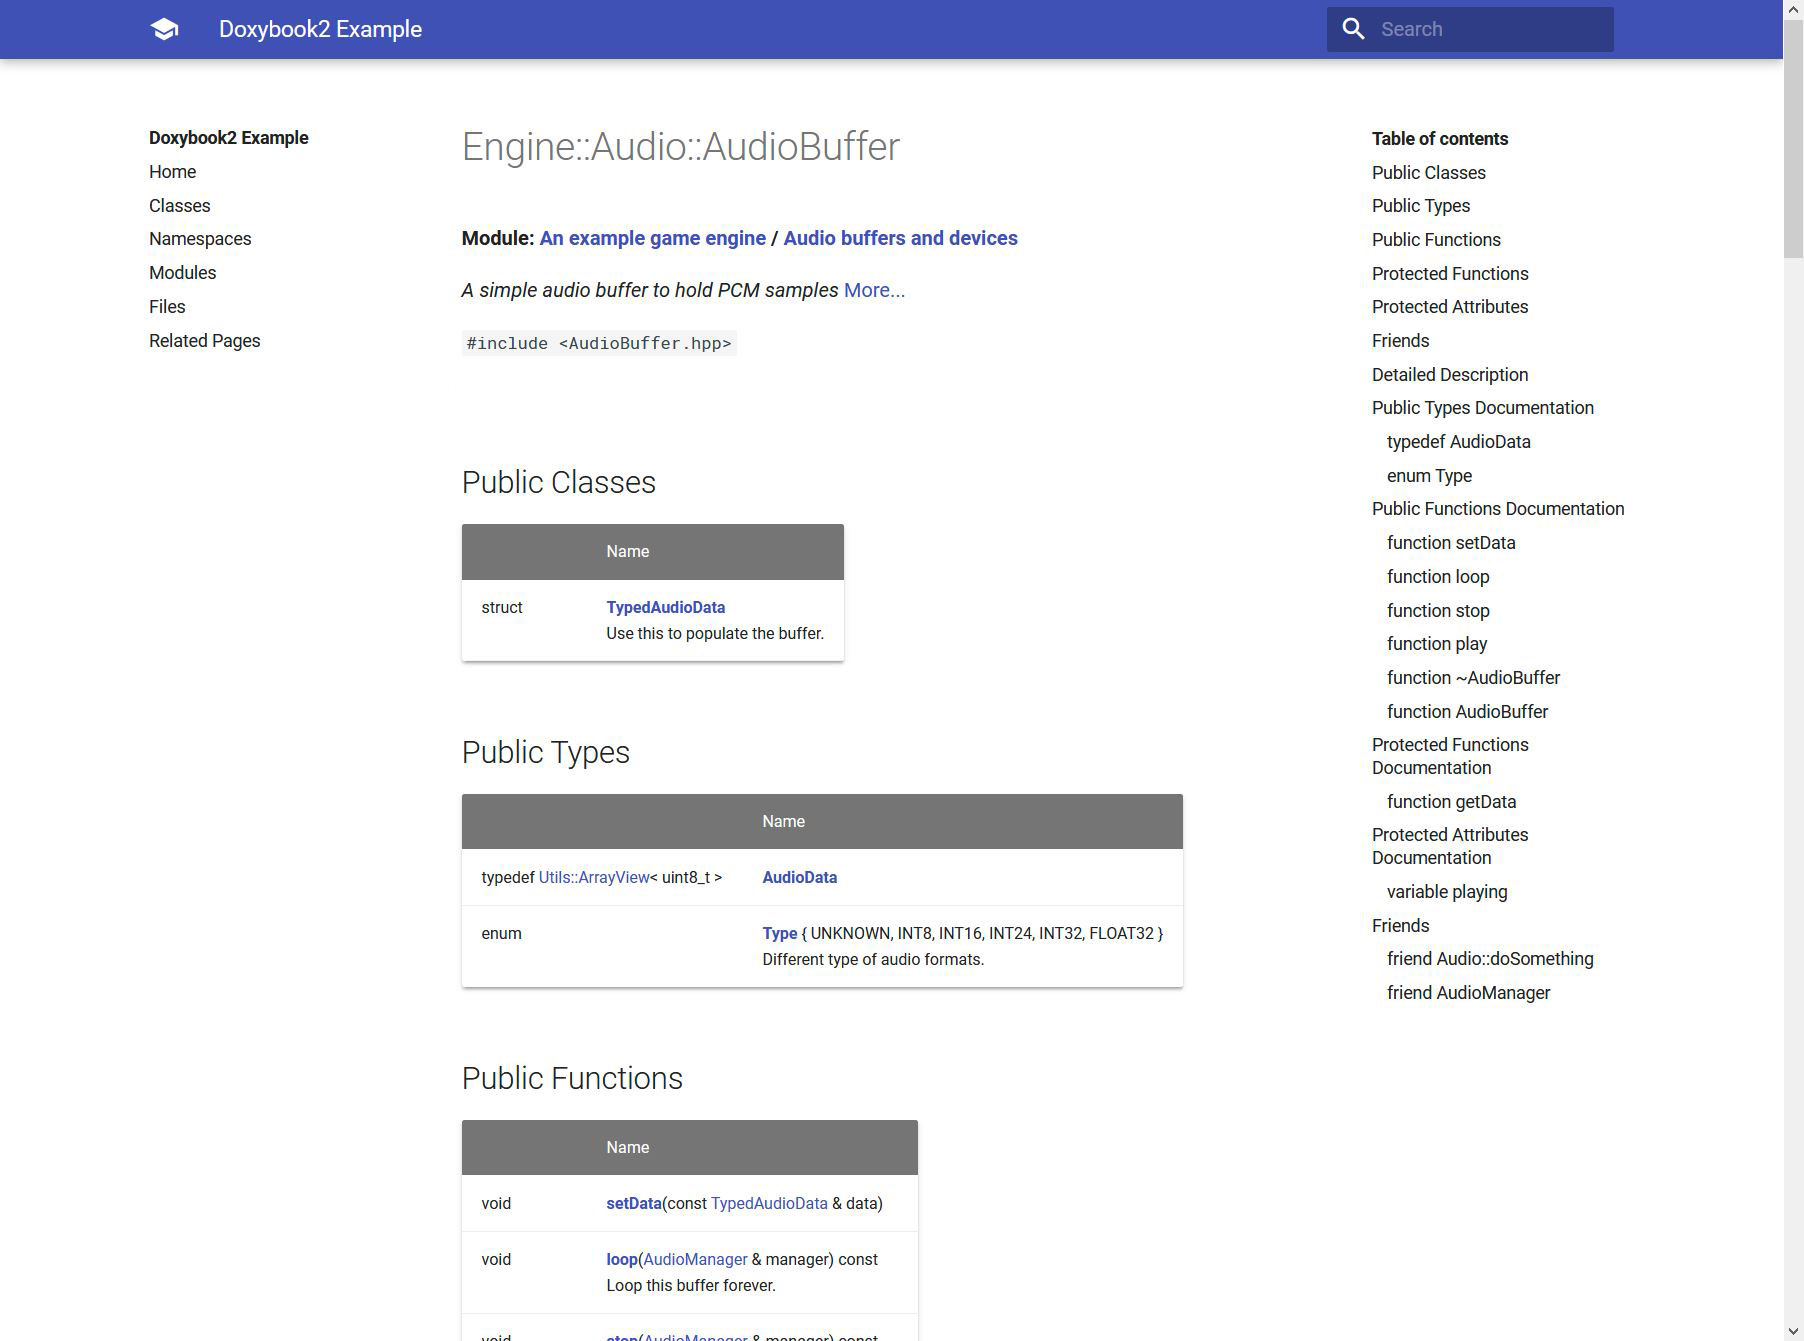
Task: Click the Table of contents heading
Action: [1440, 139]
